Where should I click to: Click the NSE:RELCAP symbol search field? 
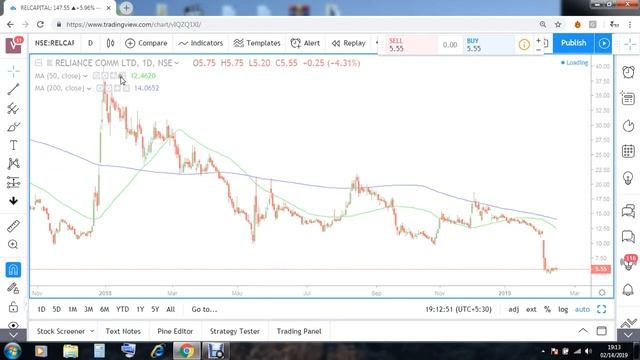[x=54, y=43]
